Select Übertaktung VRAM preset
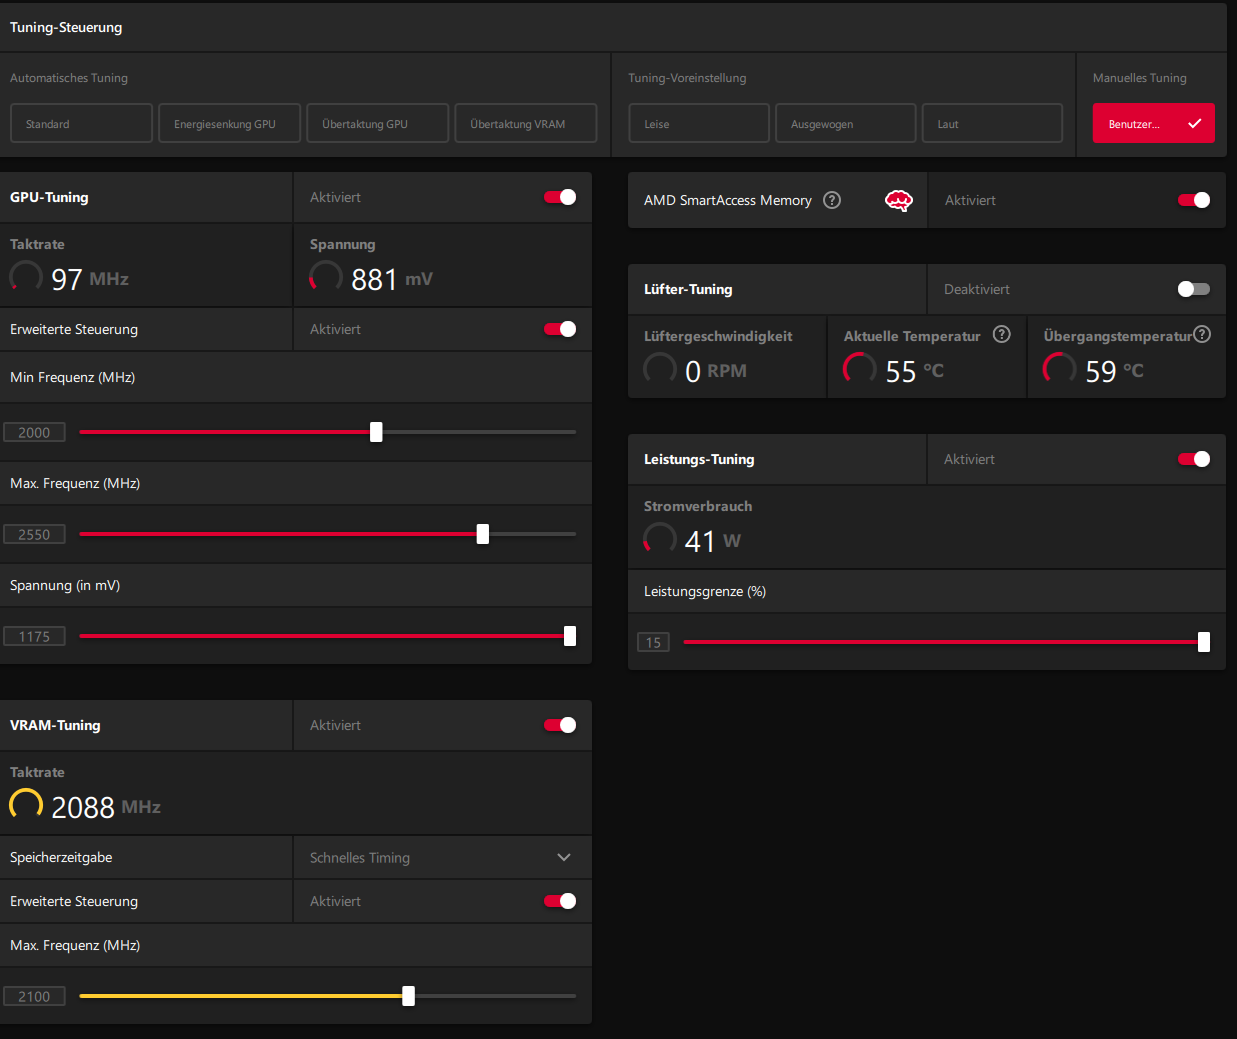Image resolution: width=1237 pixels, height=1039 pixels. click(x=526, y=123)
